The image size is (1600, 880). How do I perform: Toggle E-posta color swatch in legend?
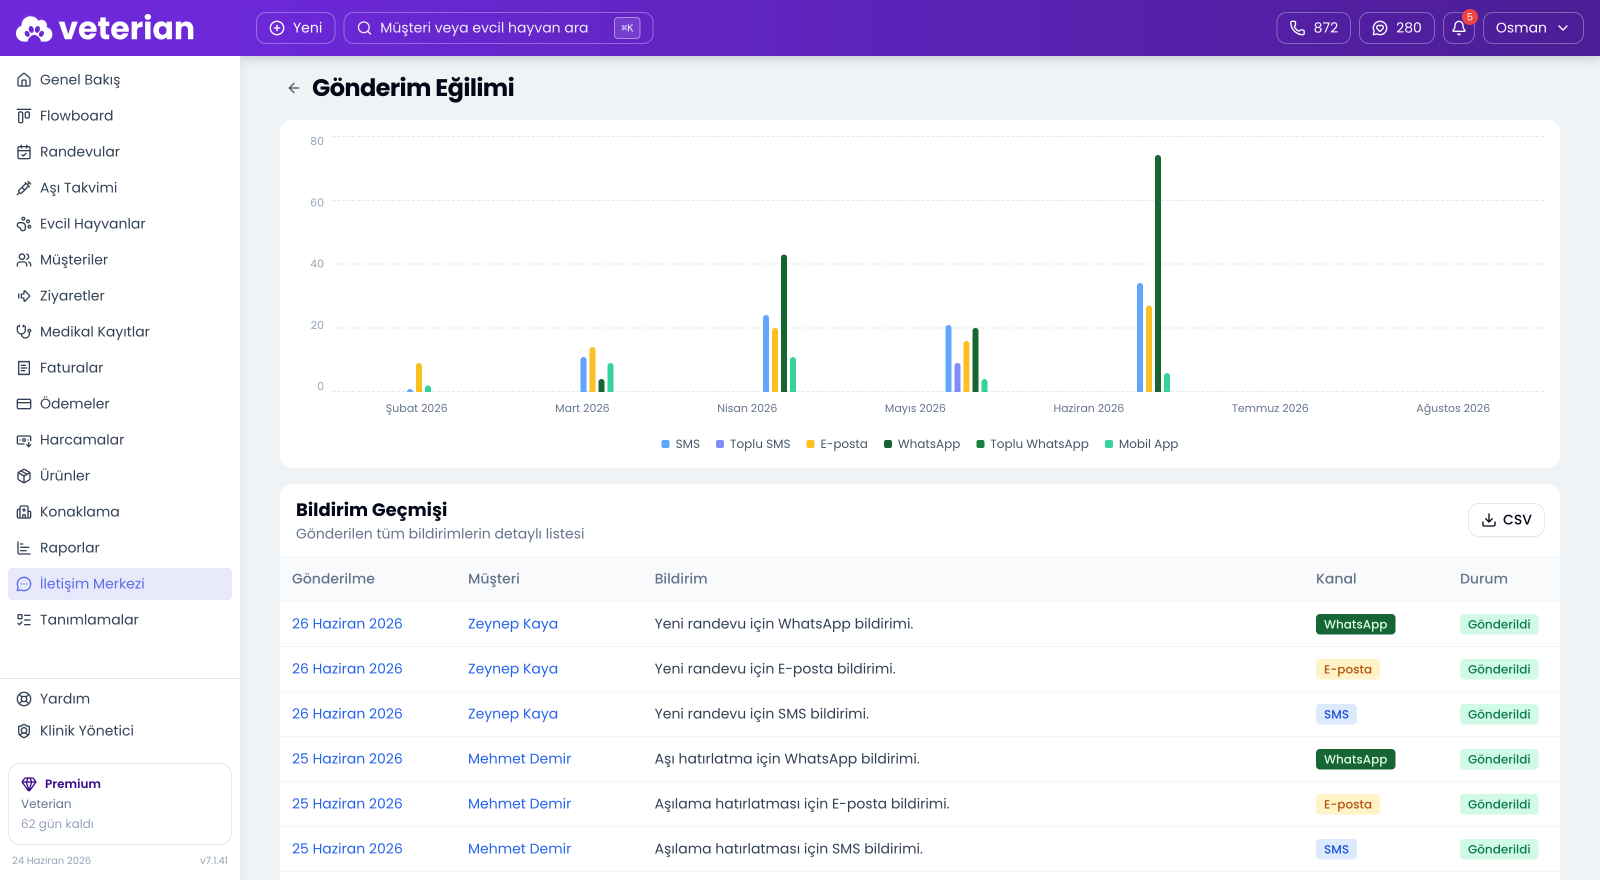tap(811, 444)
